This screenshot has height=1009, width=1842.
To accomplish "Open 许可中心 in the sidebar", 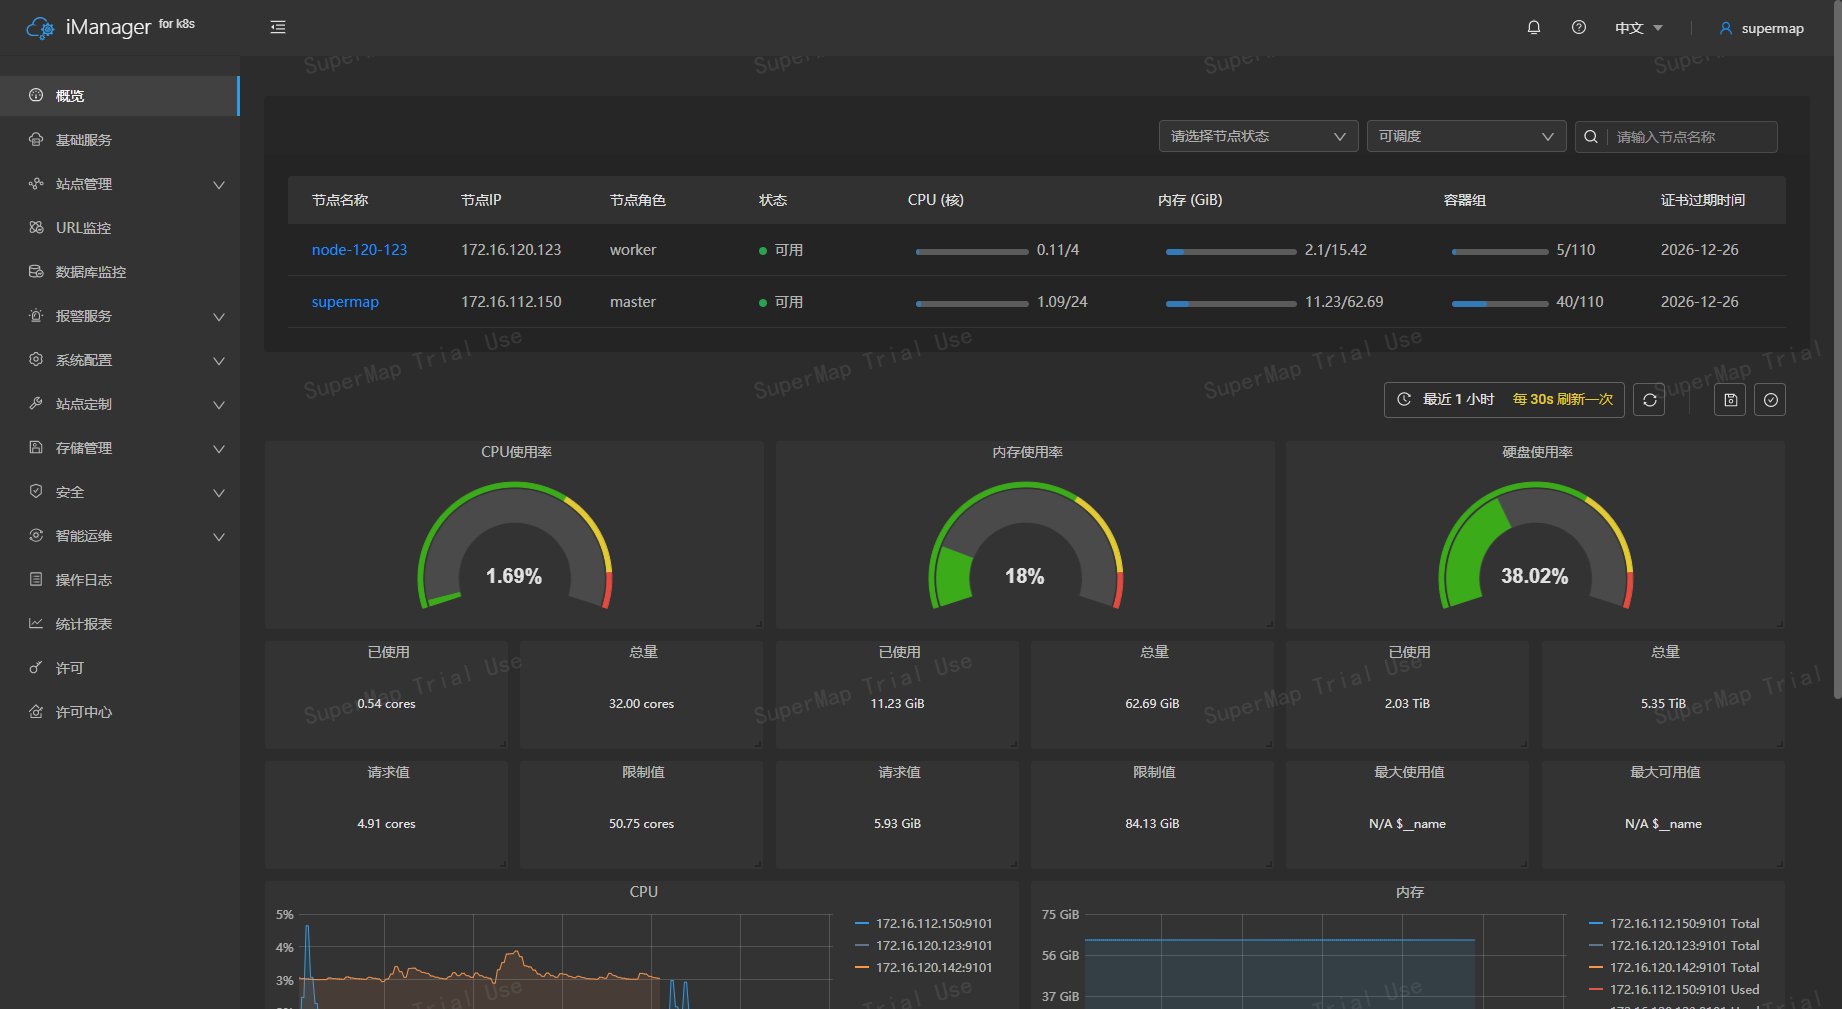I will [119, 712].
